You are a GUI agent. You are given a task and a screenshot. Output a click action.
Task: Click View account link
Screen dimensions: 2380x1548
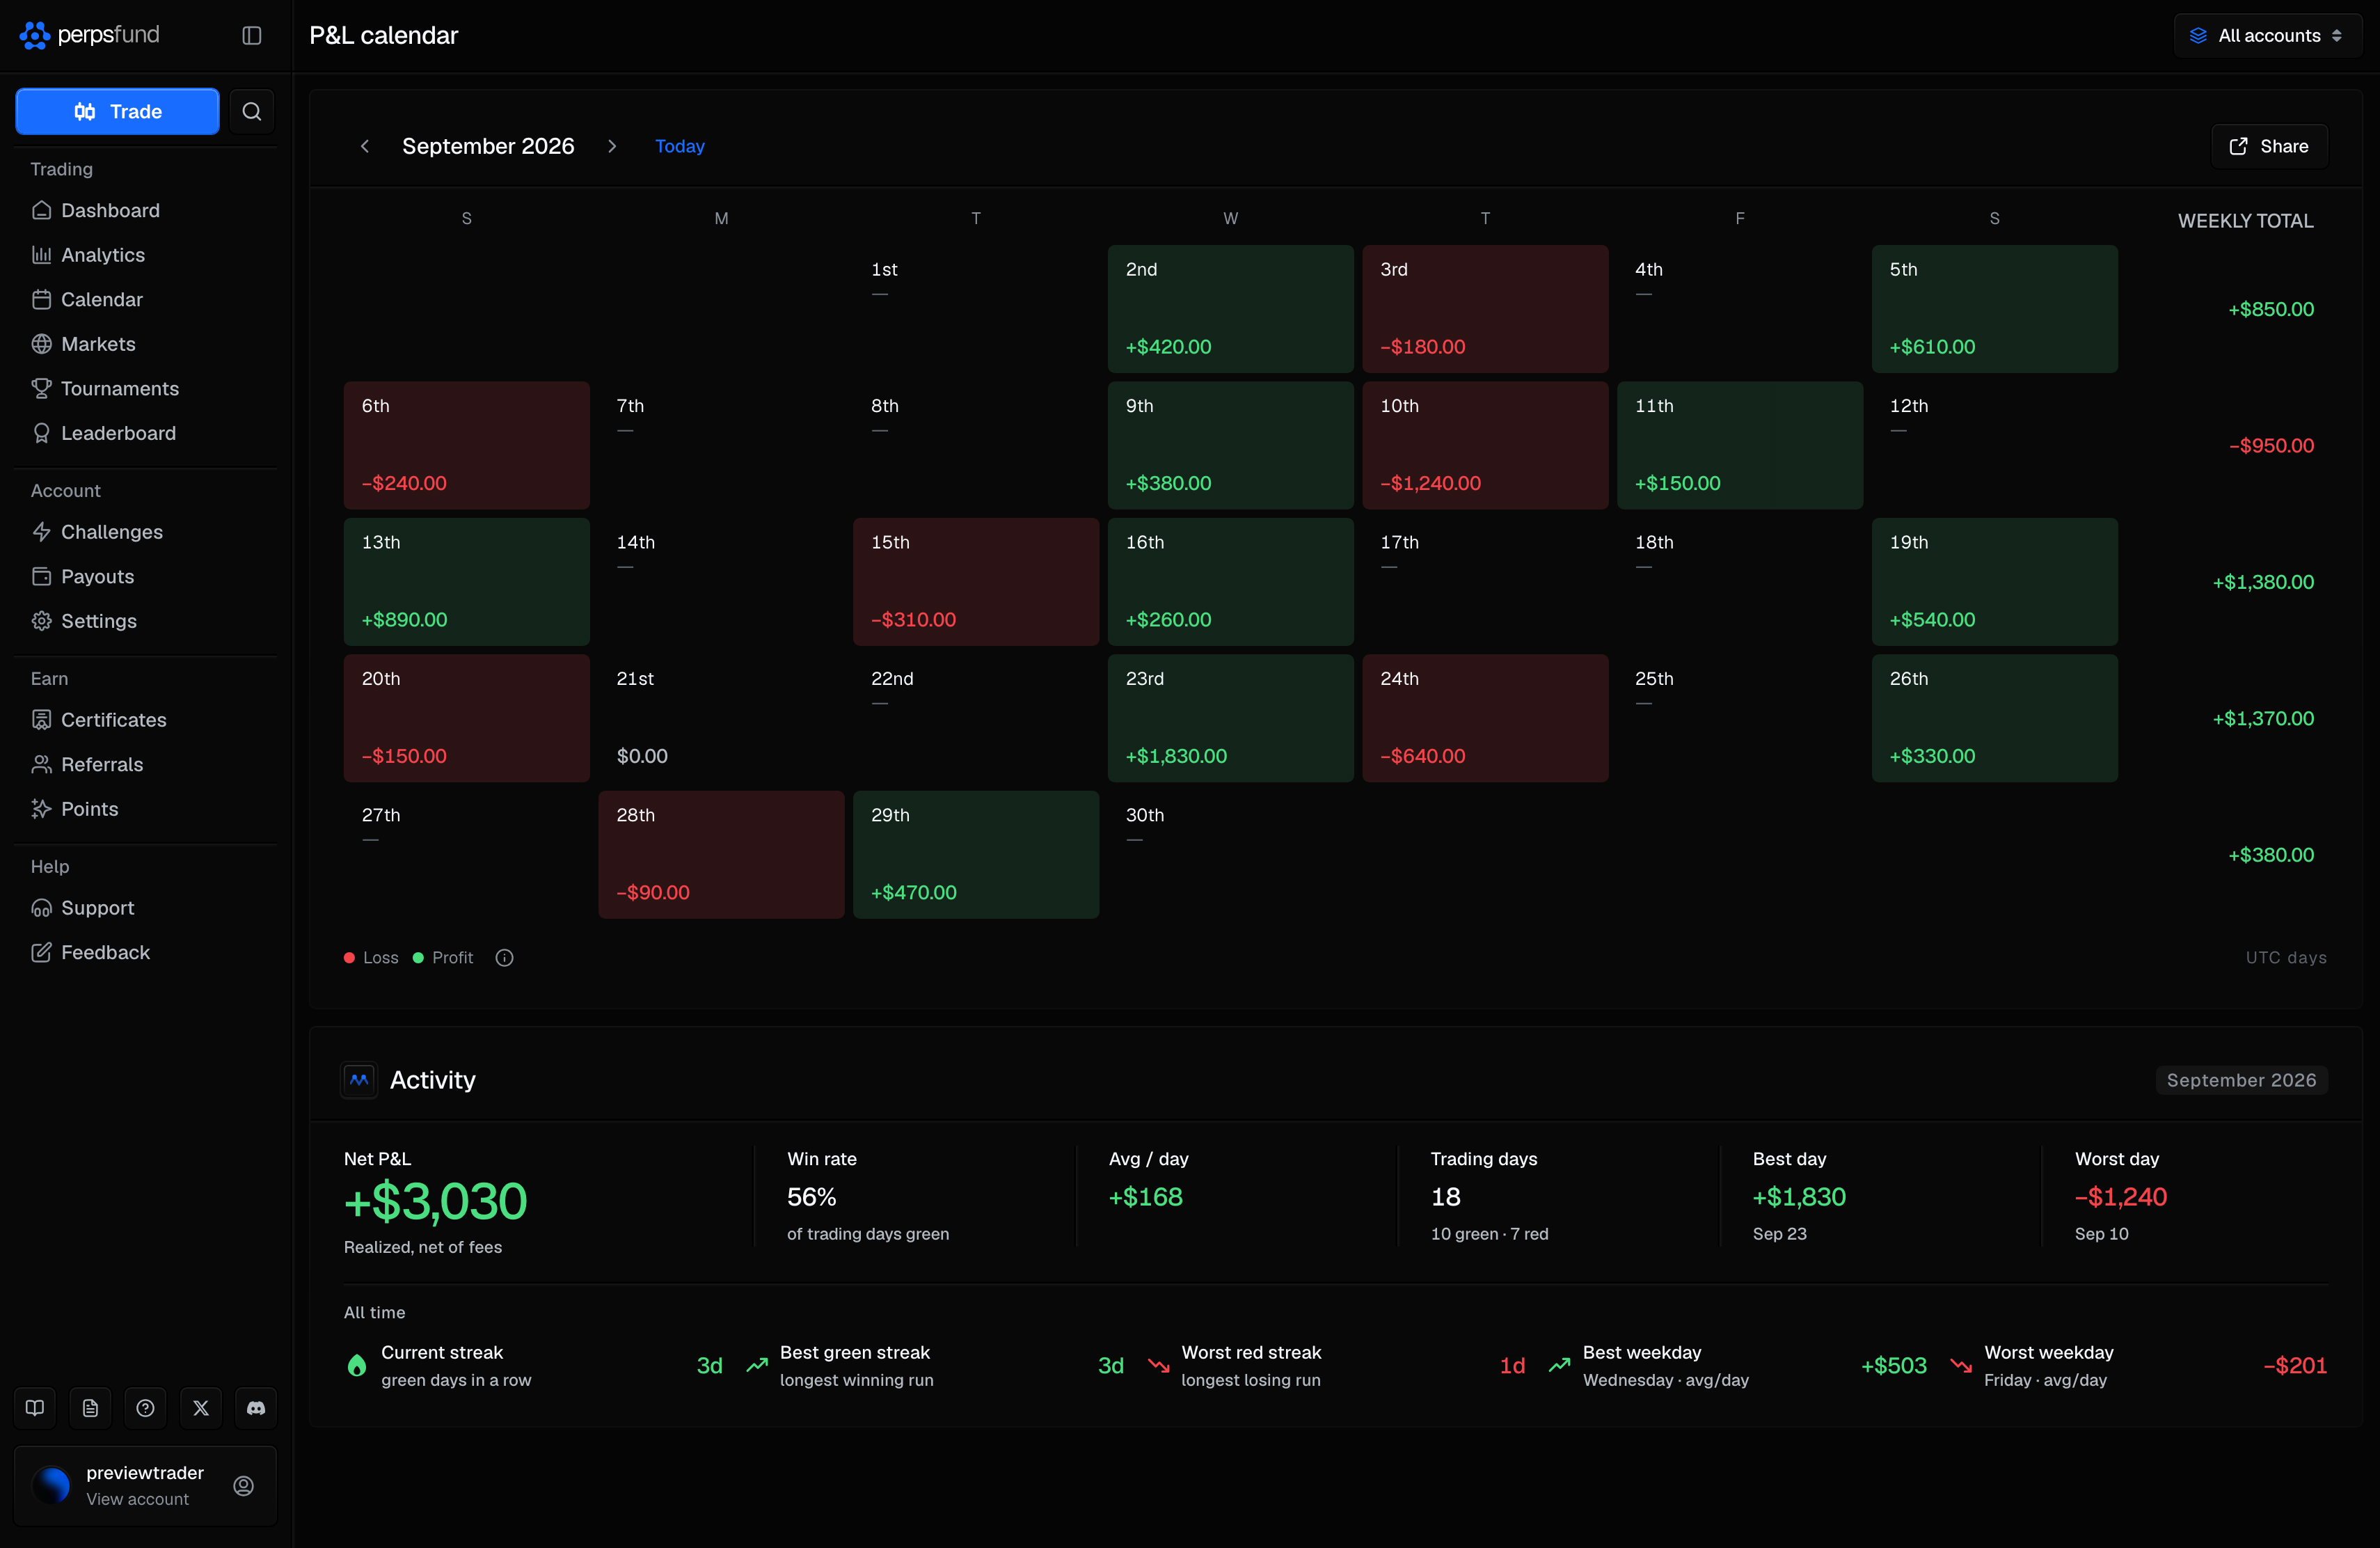pos(138,1499)
